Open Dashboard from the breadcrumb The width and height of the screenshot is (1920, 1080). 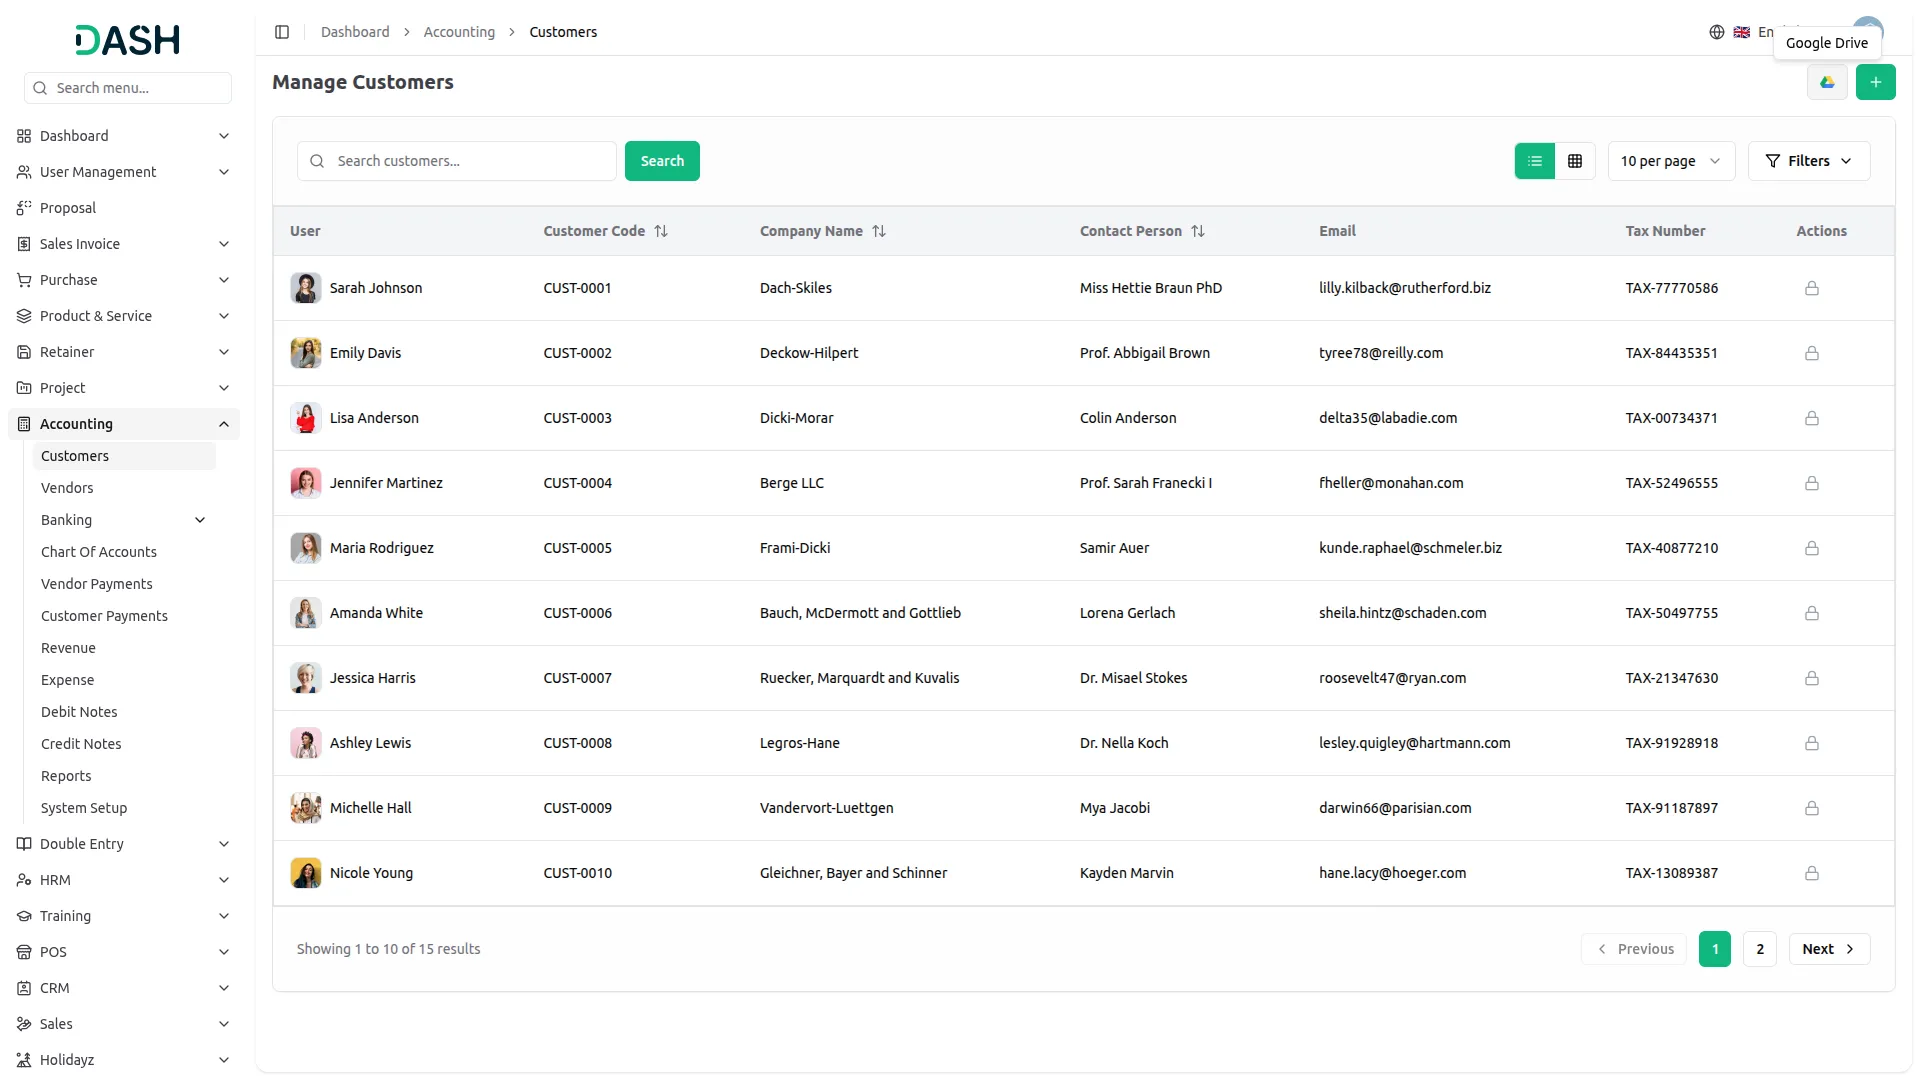(x=355, y=31)
